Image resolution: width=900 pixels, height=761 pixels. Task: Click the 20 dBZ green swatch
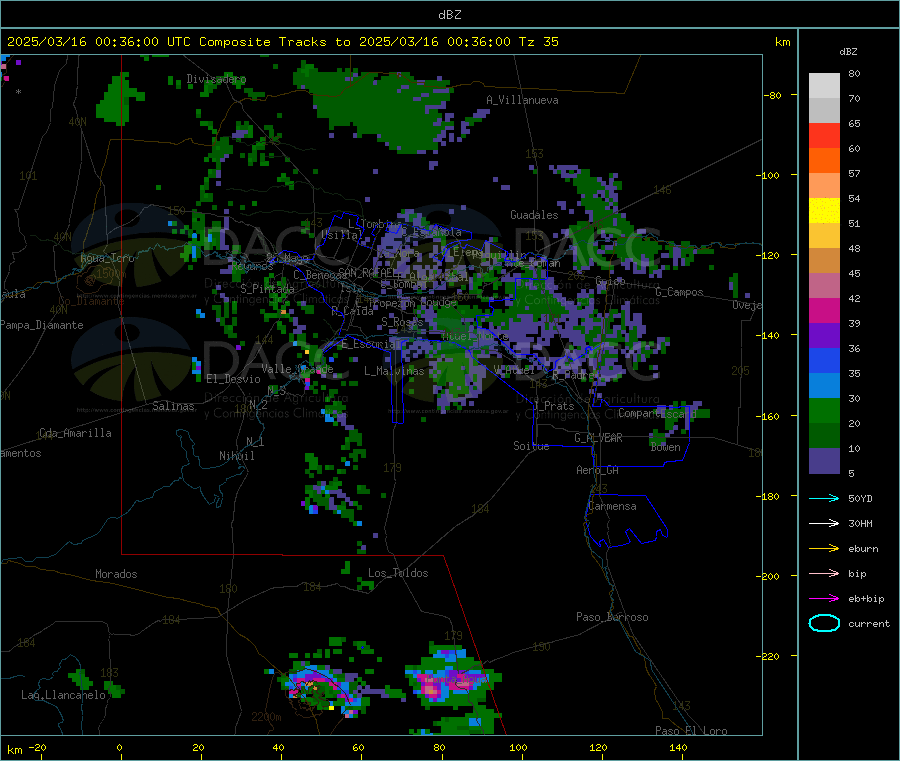pos(824,410)
